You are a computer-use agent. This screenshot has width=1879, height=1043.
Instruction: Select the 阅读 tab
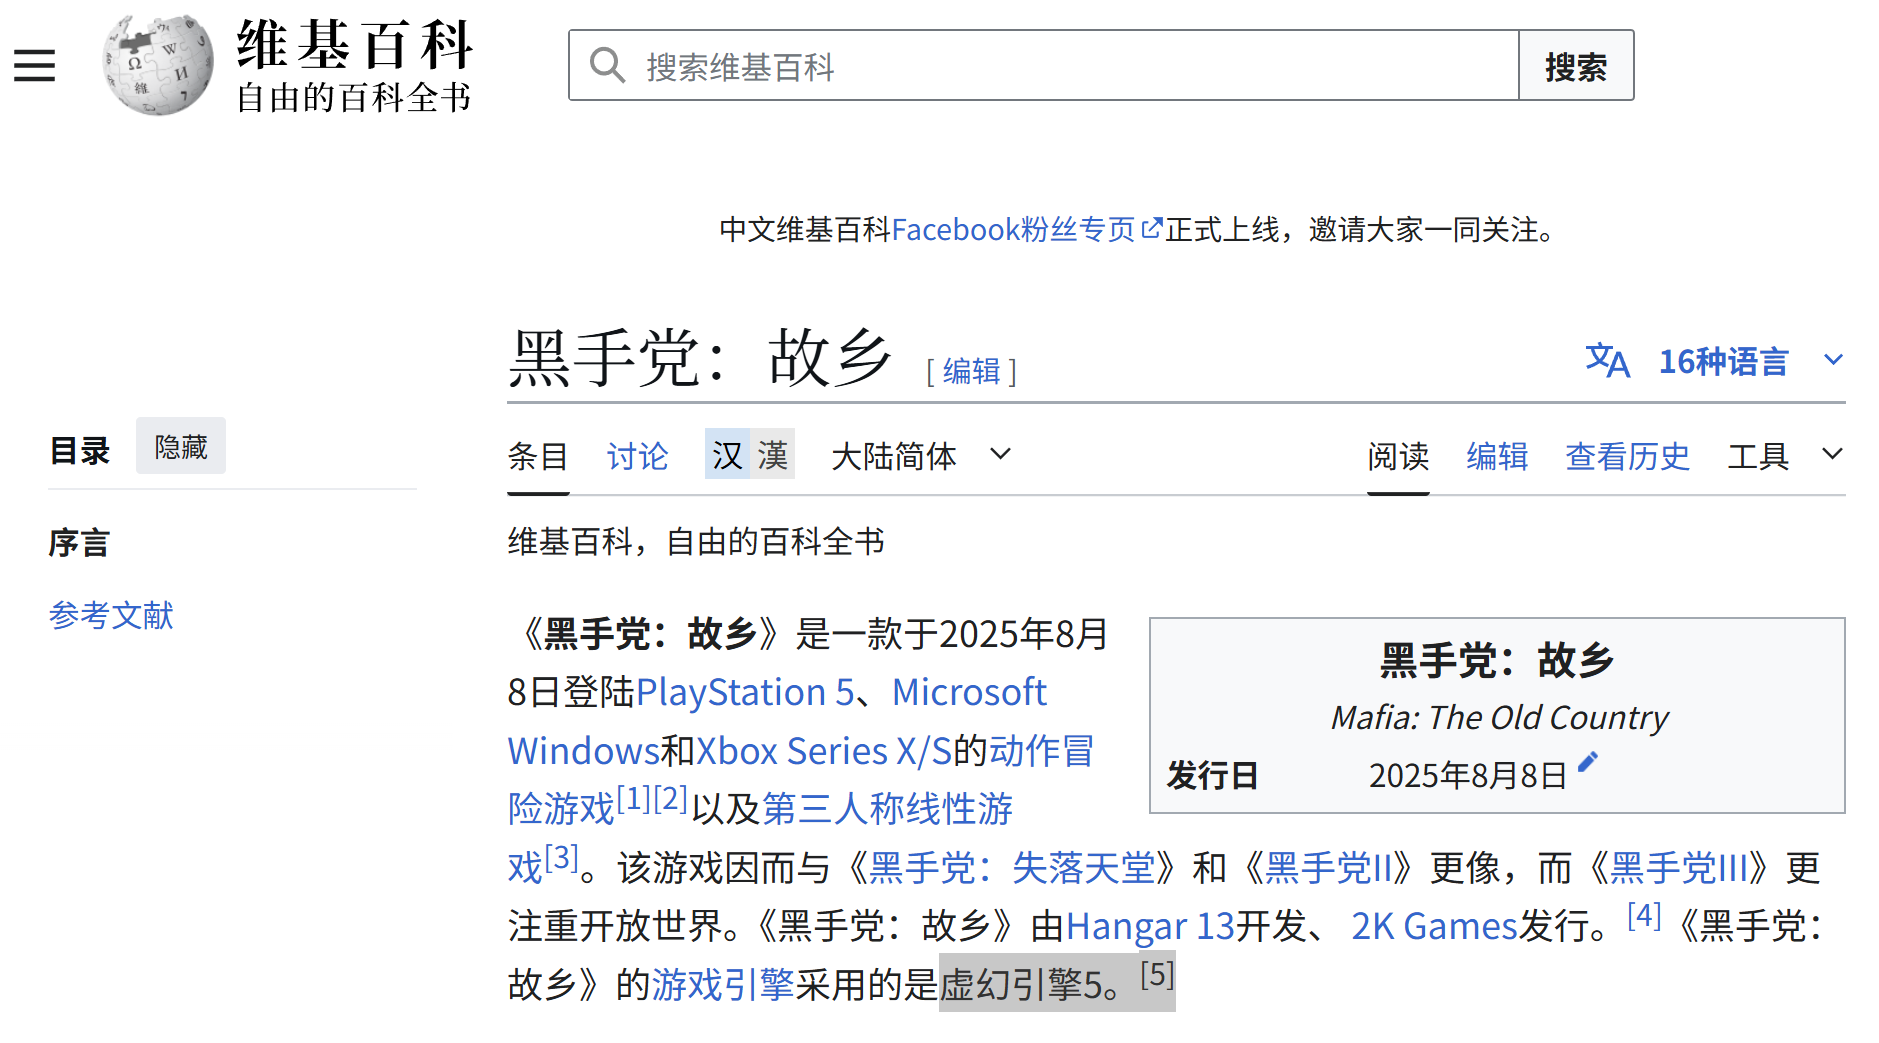click(x=1398, y=457)
